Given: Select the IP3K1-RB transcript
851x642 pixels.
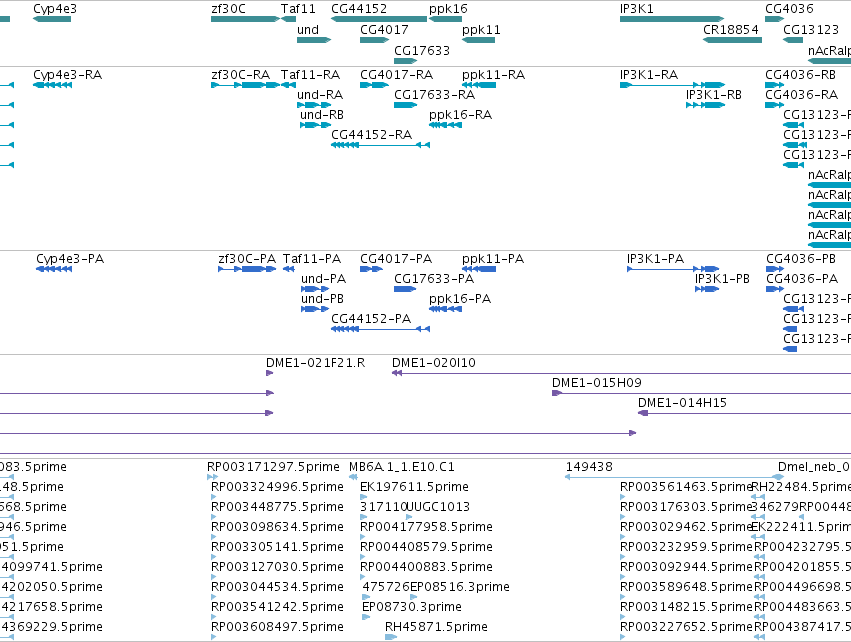Looking at the screenshot, I should coord(705,105).
